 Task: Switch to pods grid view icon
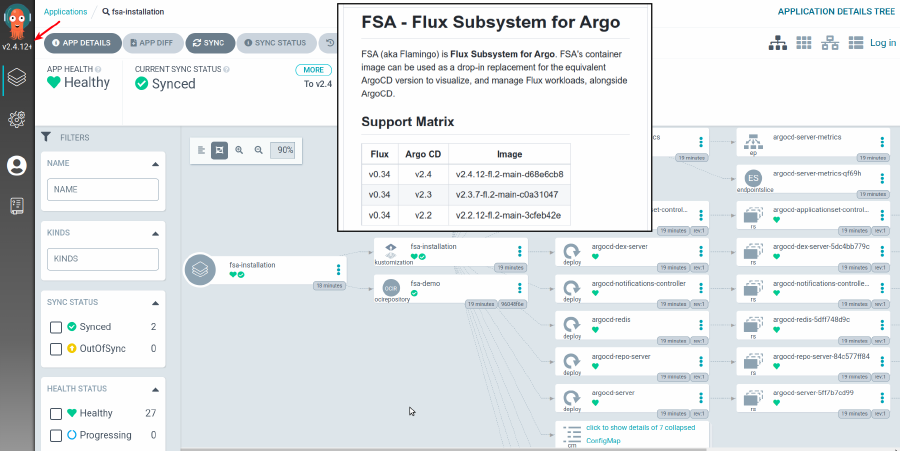coord(804,43)
